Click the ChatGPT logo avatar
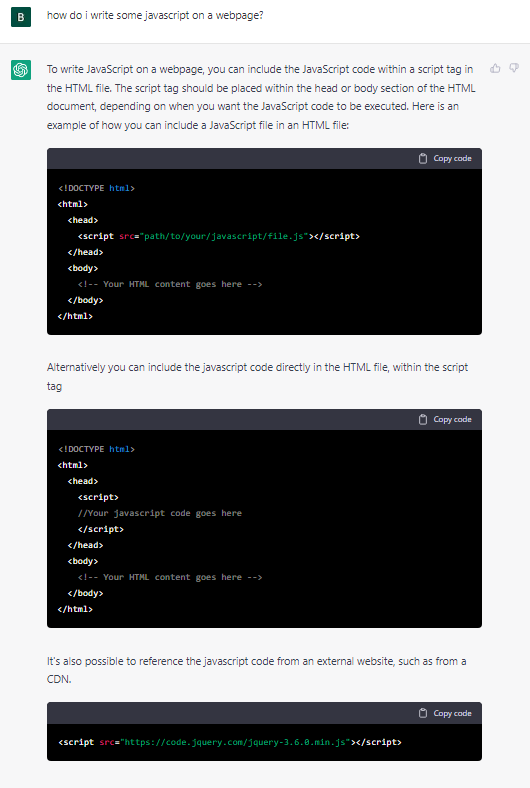Image resolution: width=530 pixels, height=788 pixels. point(21,70)
